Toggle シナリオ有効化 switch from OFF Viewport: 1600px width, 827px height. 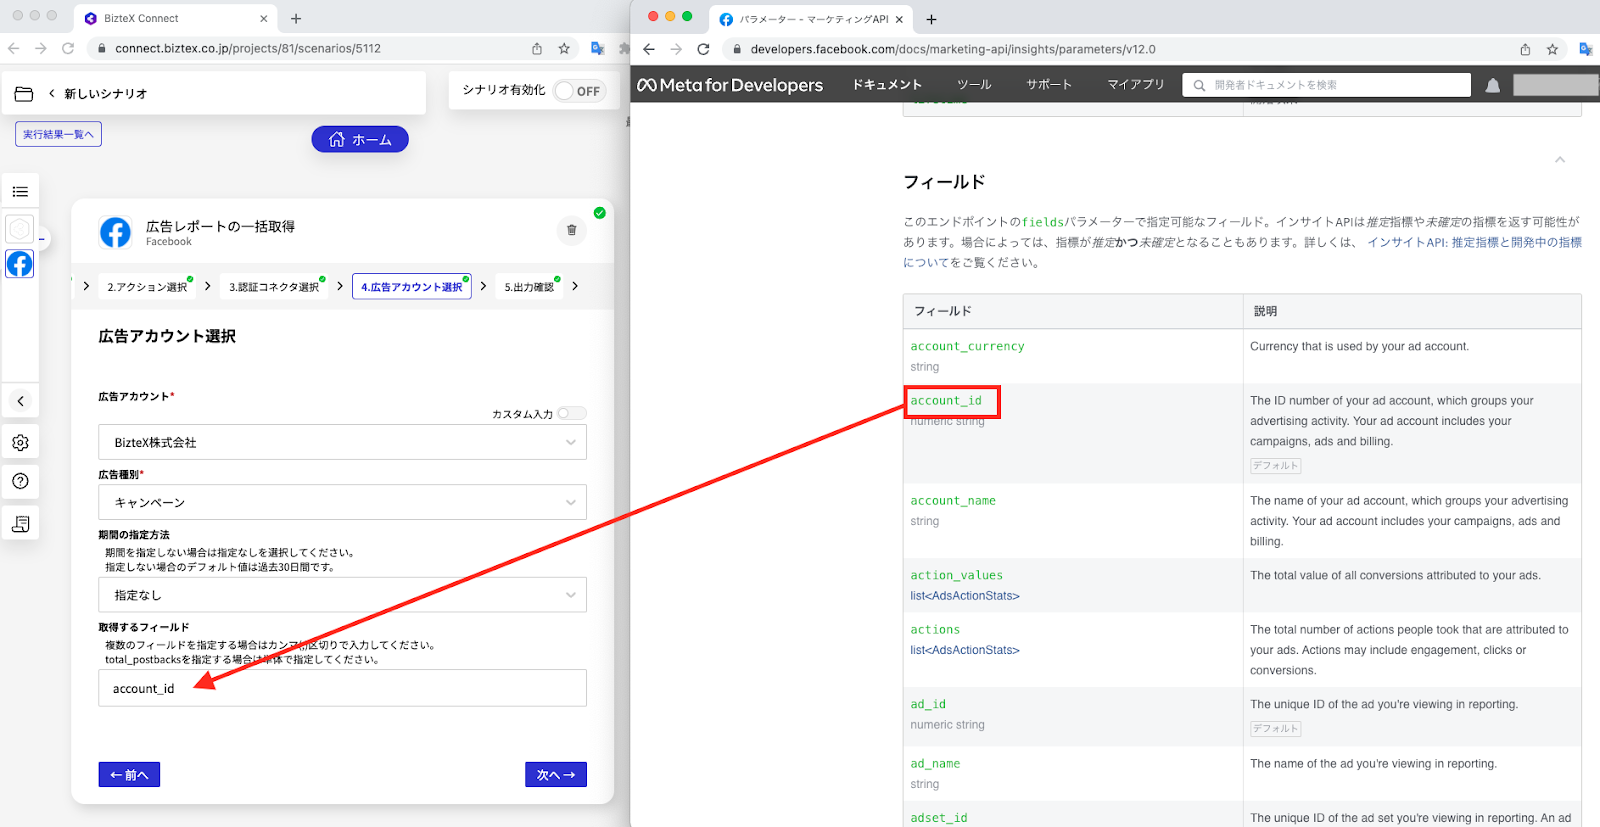click(579, 91)
